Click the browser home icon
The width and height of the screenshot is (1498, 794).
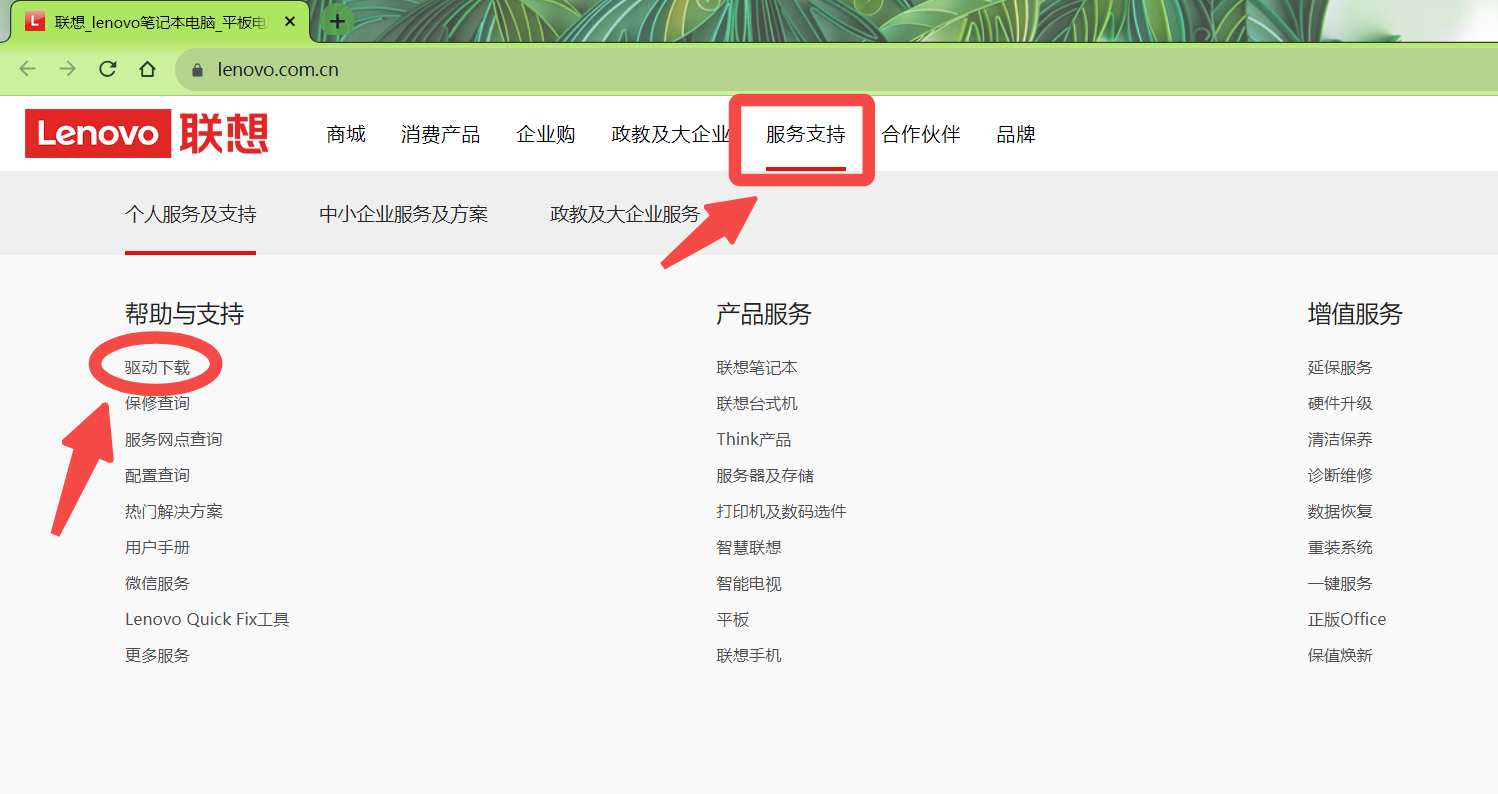point(147,69)
